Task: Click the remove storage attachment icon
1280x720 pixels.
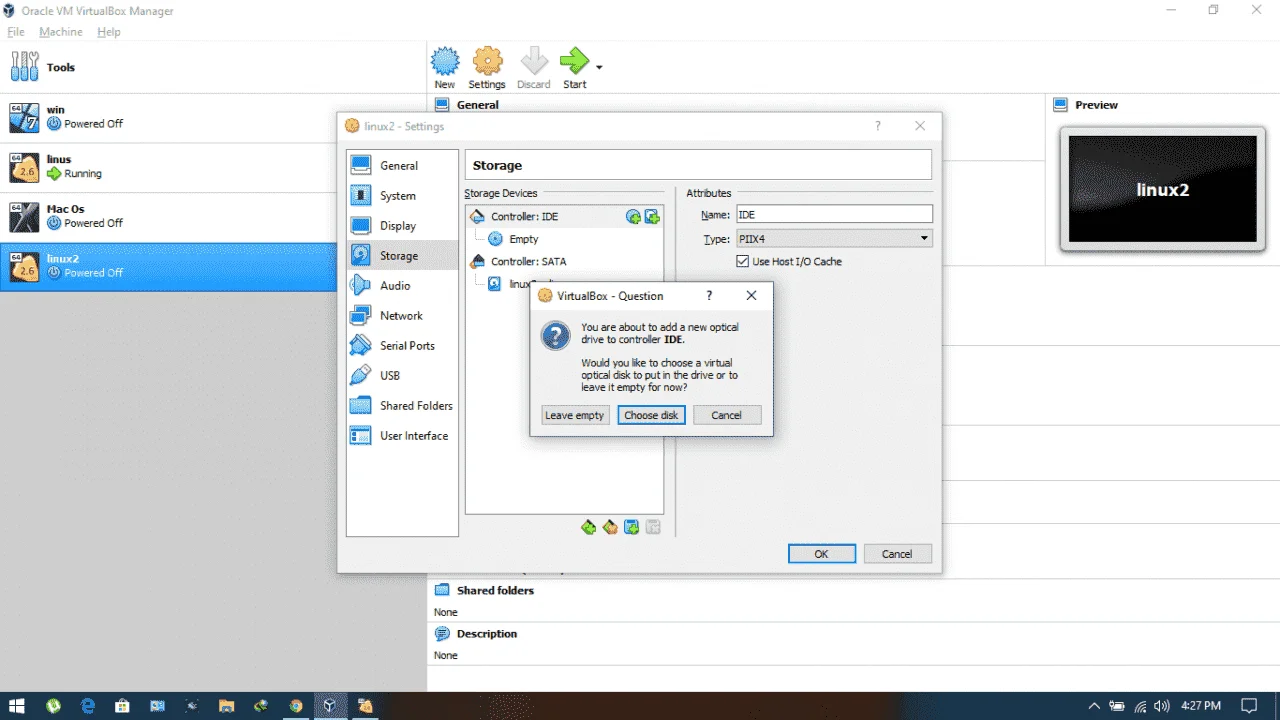Action: pos(654,527)
